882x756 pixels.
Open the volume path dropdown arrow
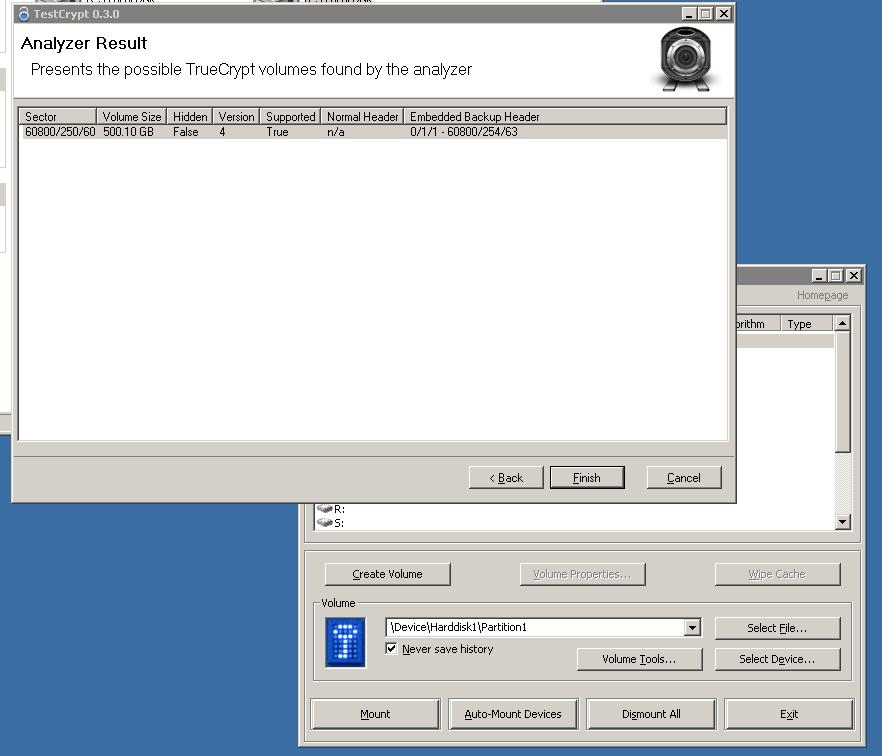tap(692, 627)
